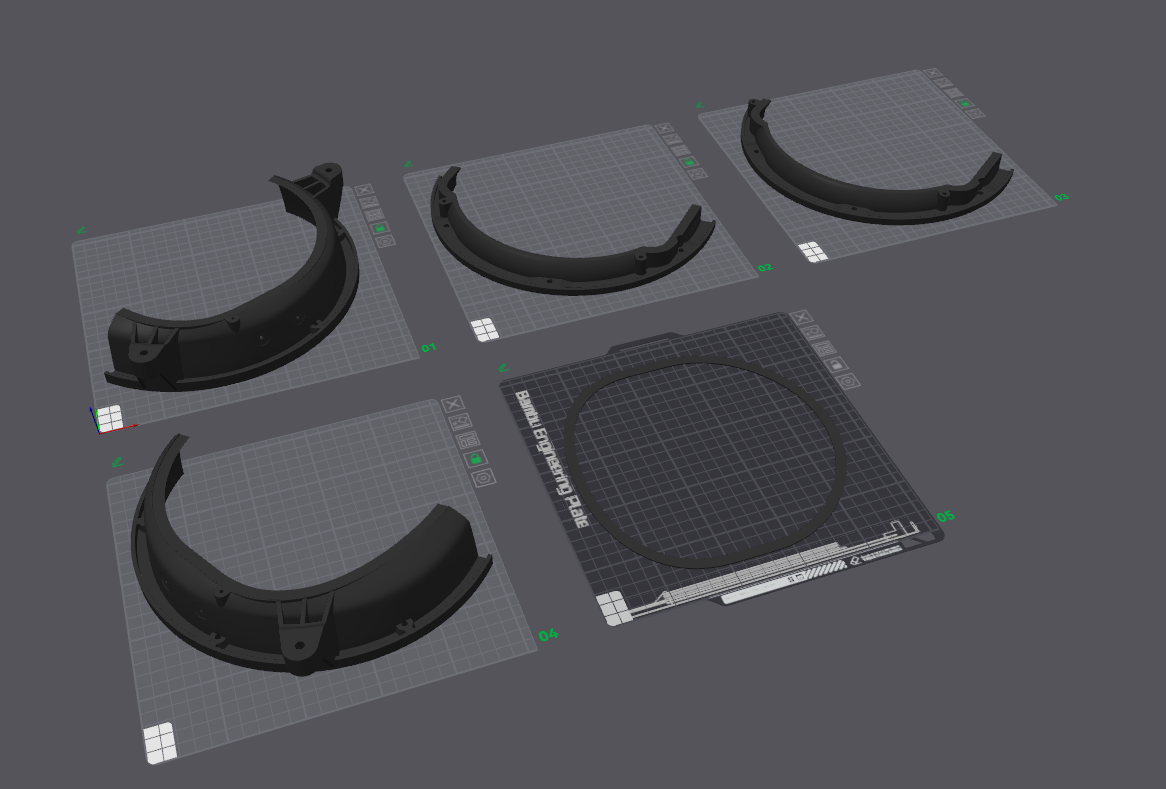Auto-orient objects on plate 04
This screenshot has width=1166, height=789.
[x=461, y=422]
